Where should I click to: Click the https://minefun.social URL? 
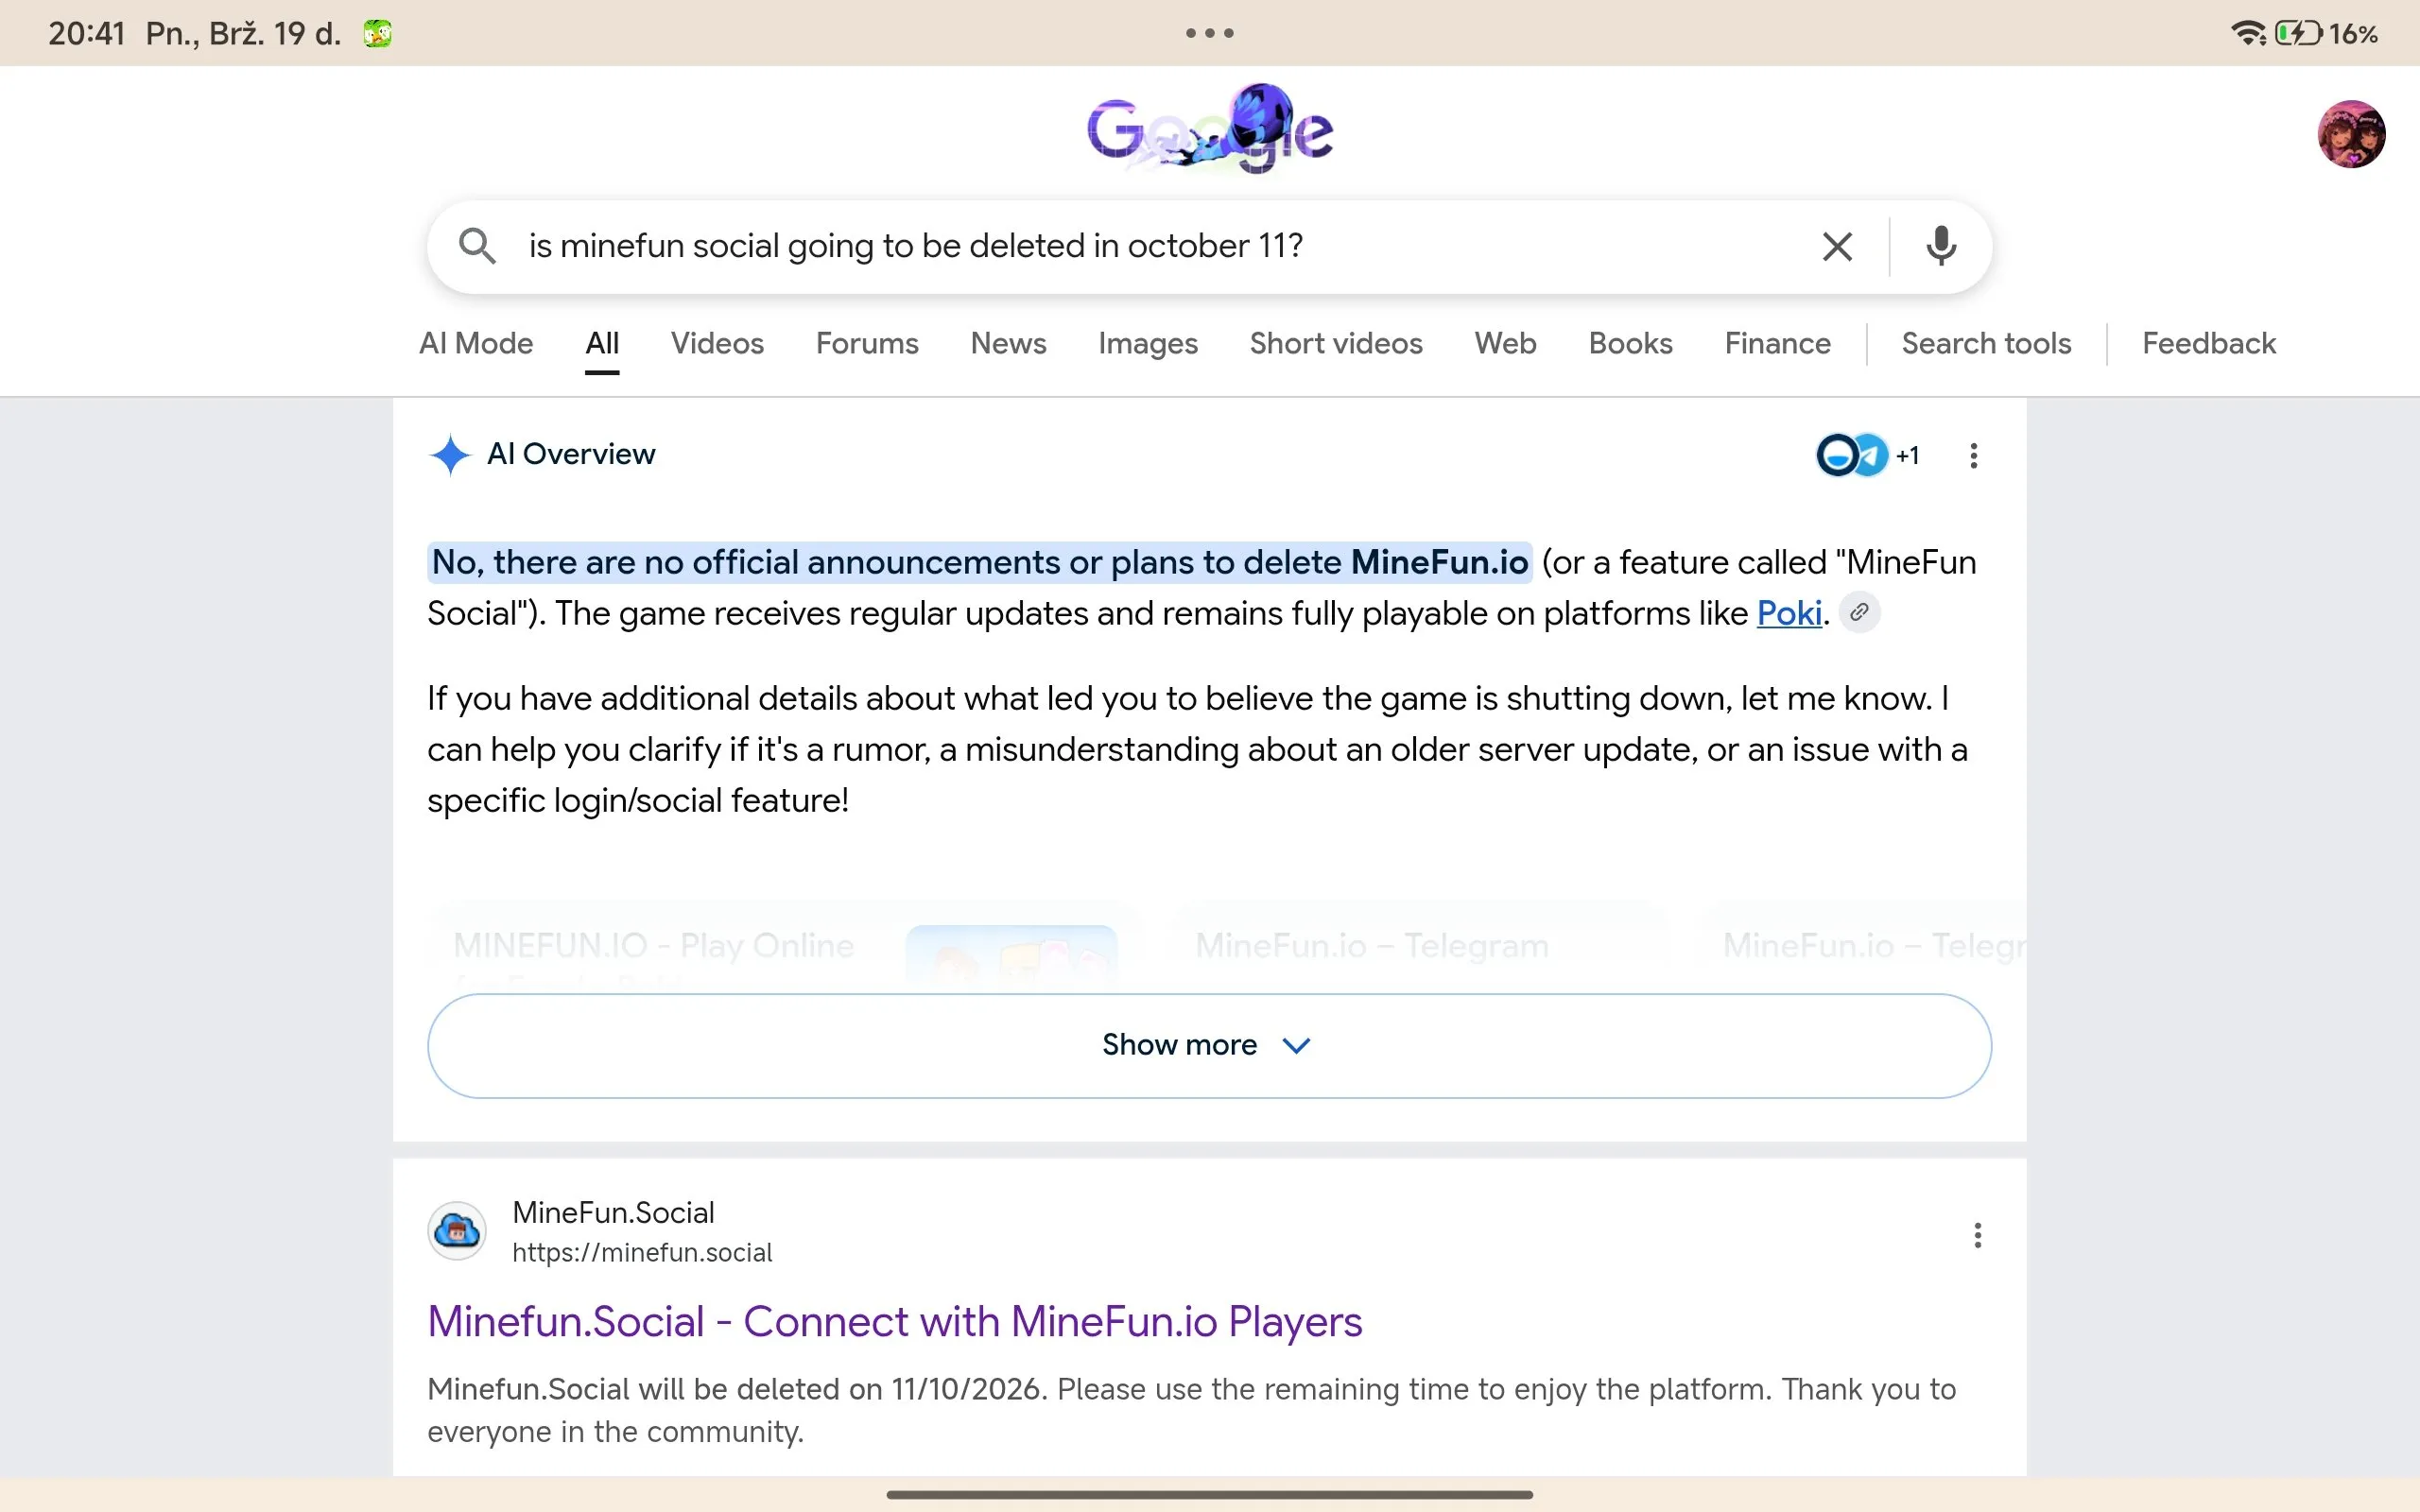click(642, 1253)
